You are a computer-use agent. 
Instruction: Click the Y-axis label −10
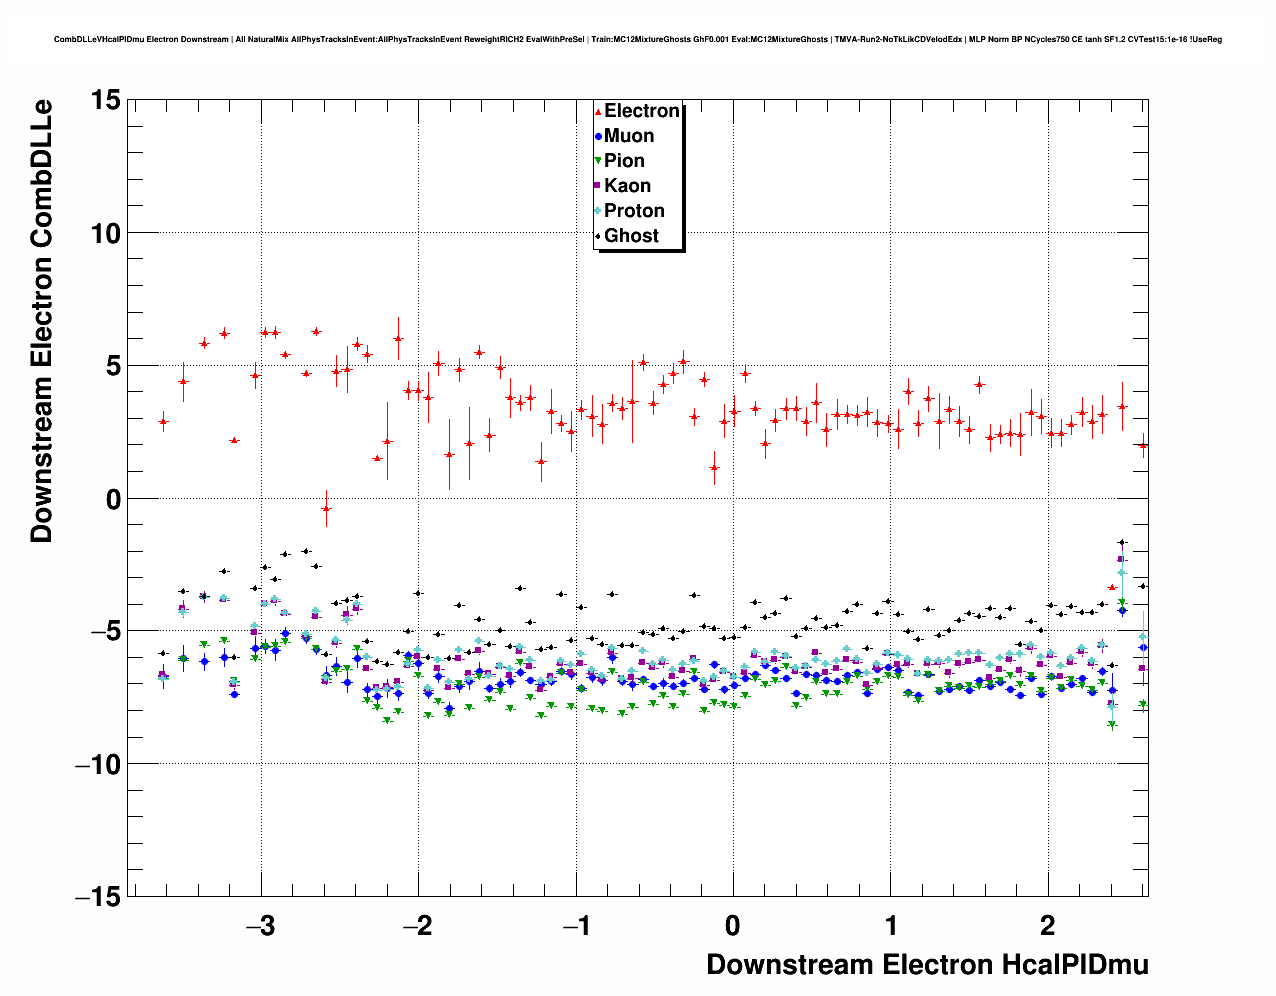(x=98, y=765)
